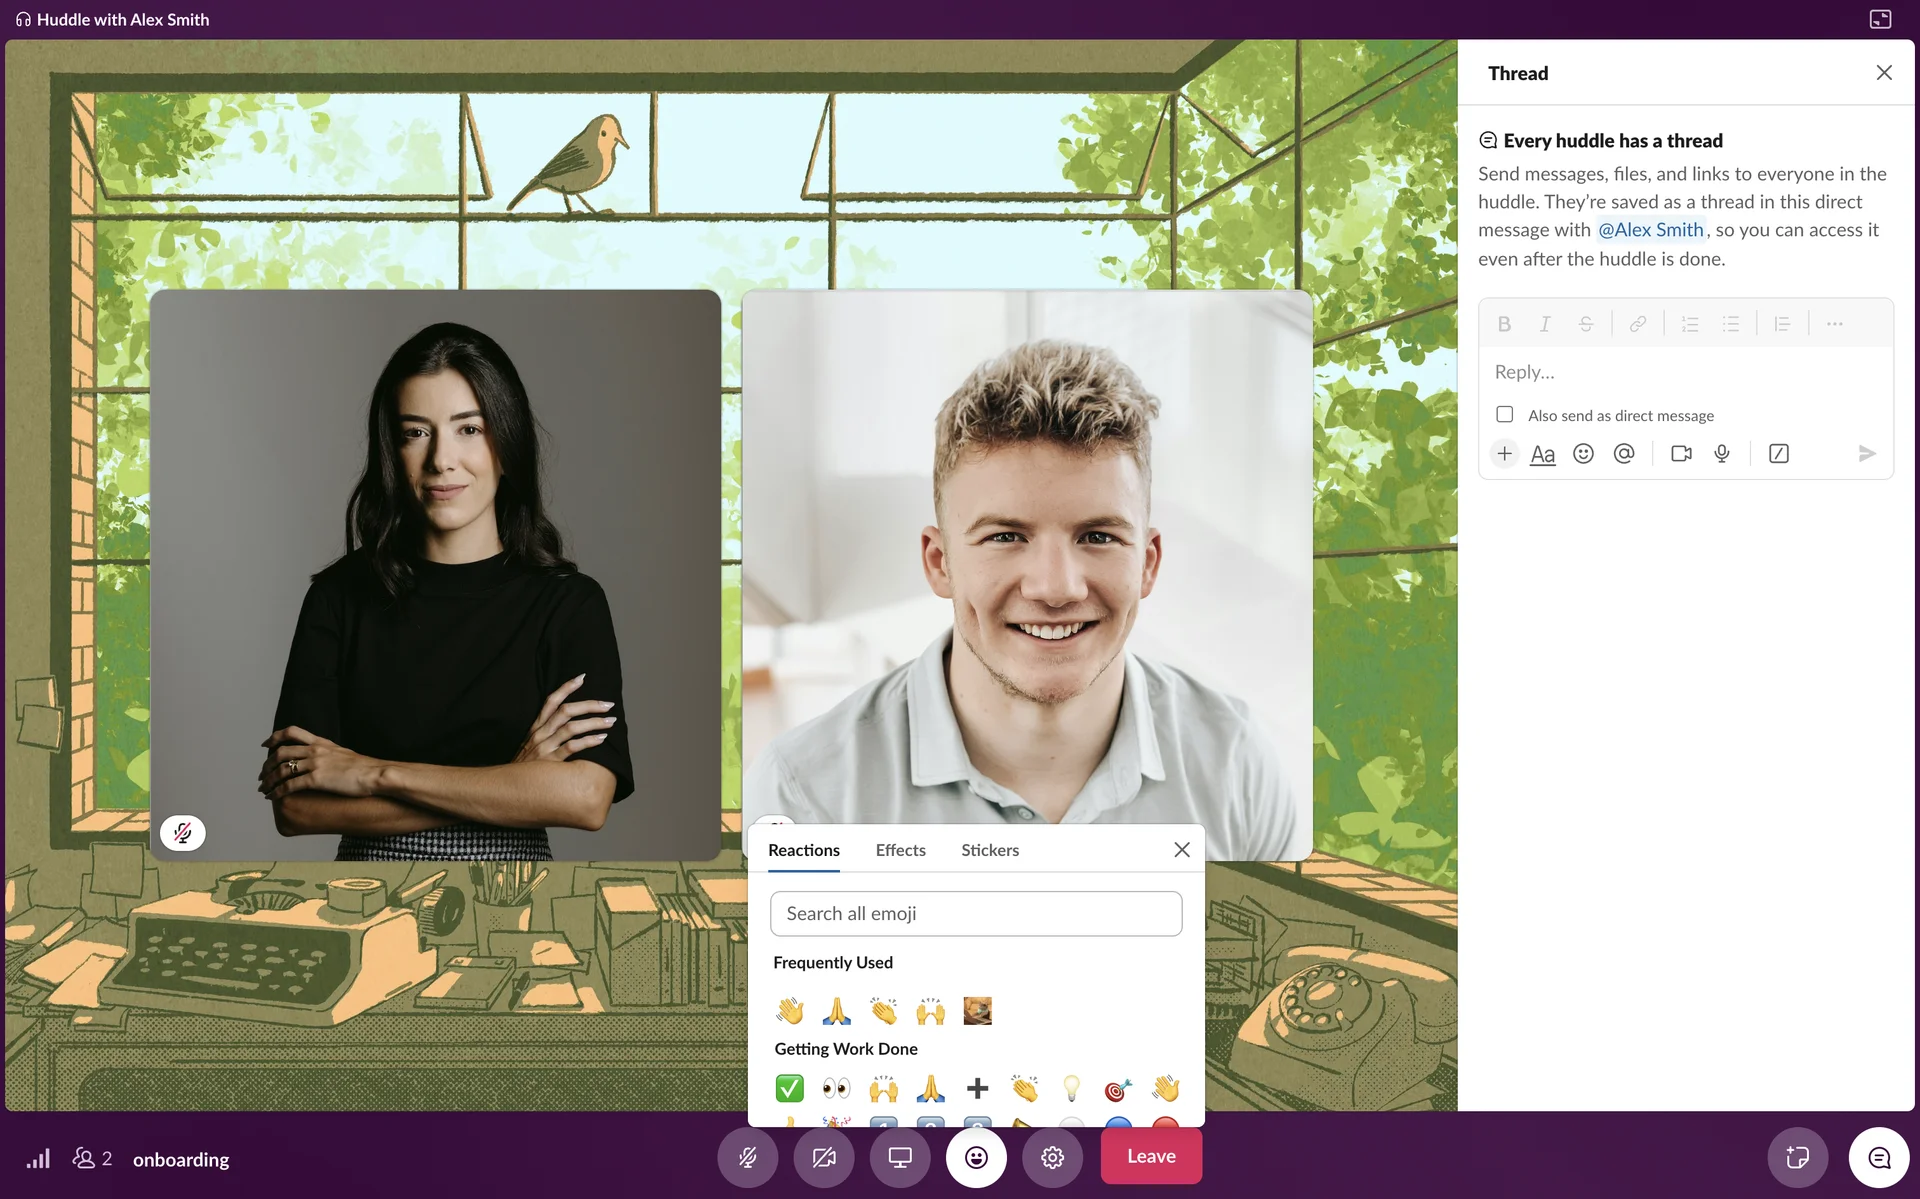Image resolution: width=1920 pixels, height=1199 pixels.
Task: Record a video clip in thread
Action: (1681, 454)
